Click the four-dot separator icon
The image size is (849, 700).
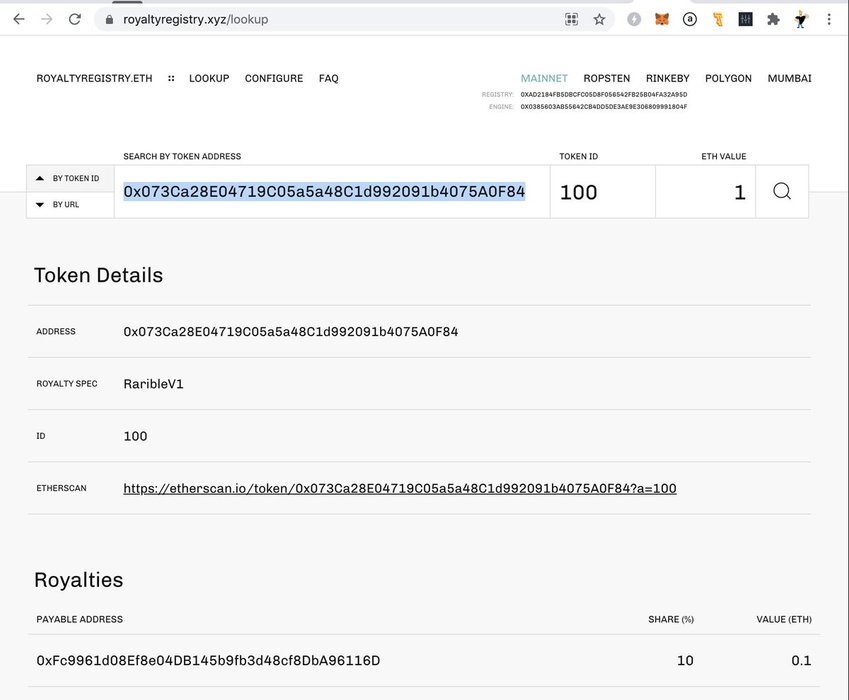coord(171,78)
